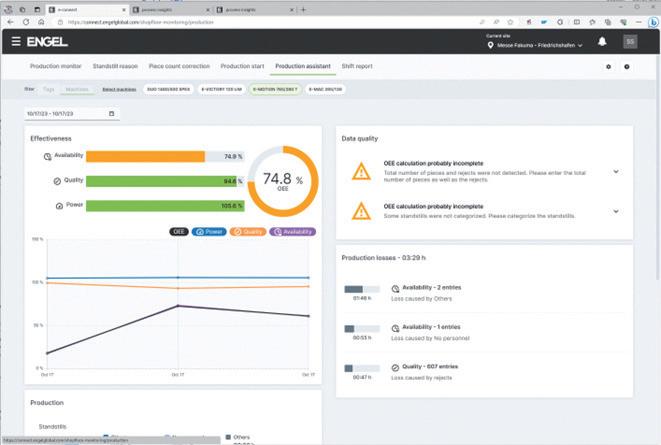The height and width of the screenshot is (445, 661).
Task: Switch to the Shift report tab
Action: coord(357,66)
